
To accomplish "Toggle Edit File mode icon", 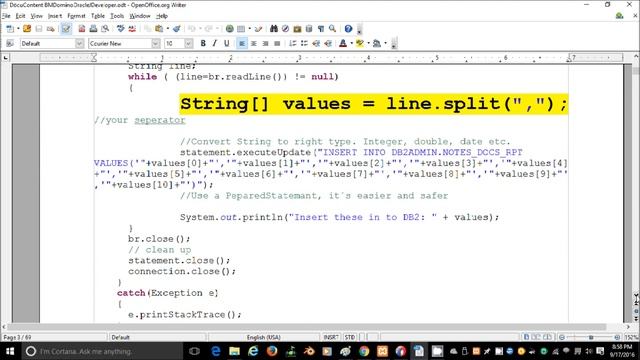I will pos(66,29).
